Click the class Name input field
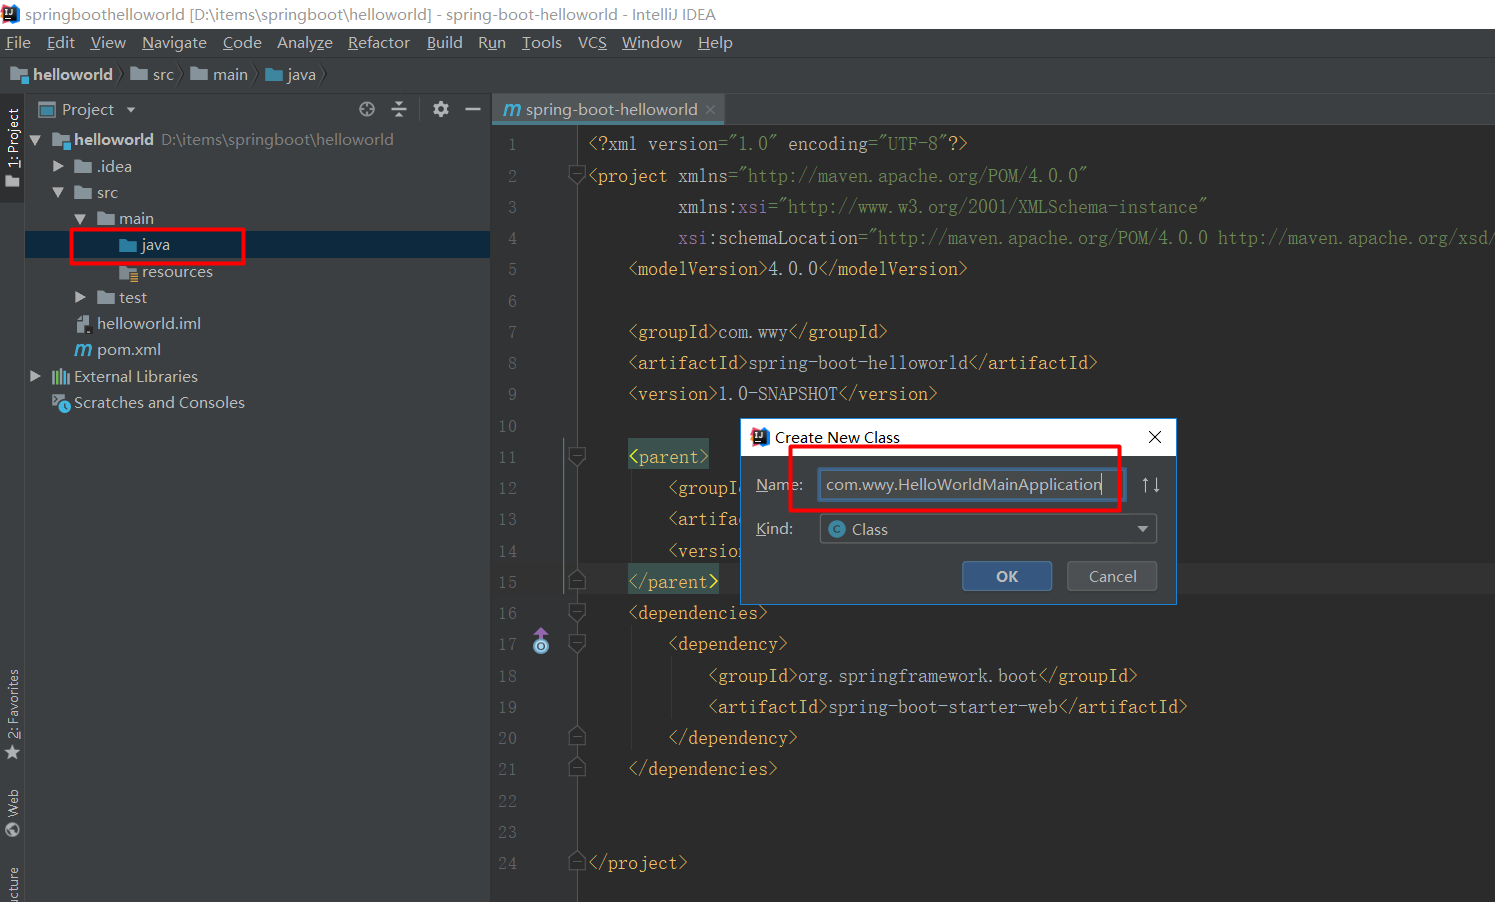Viewport: 1495px width, 902px height. 971,484
